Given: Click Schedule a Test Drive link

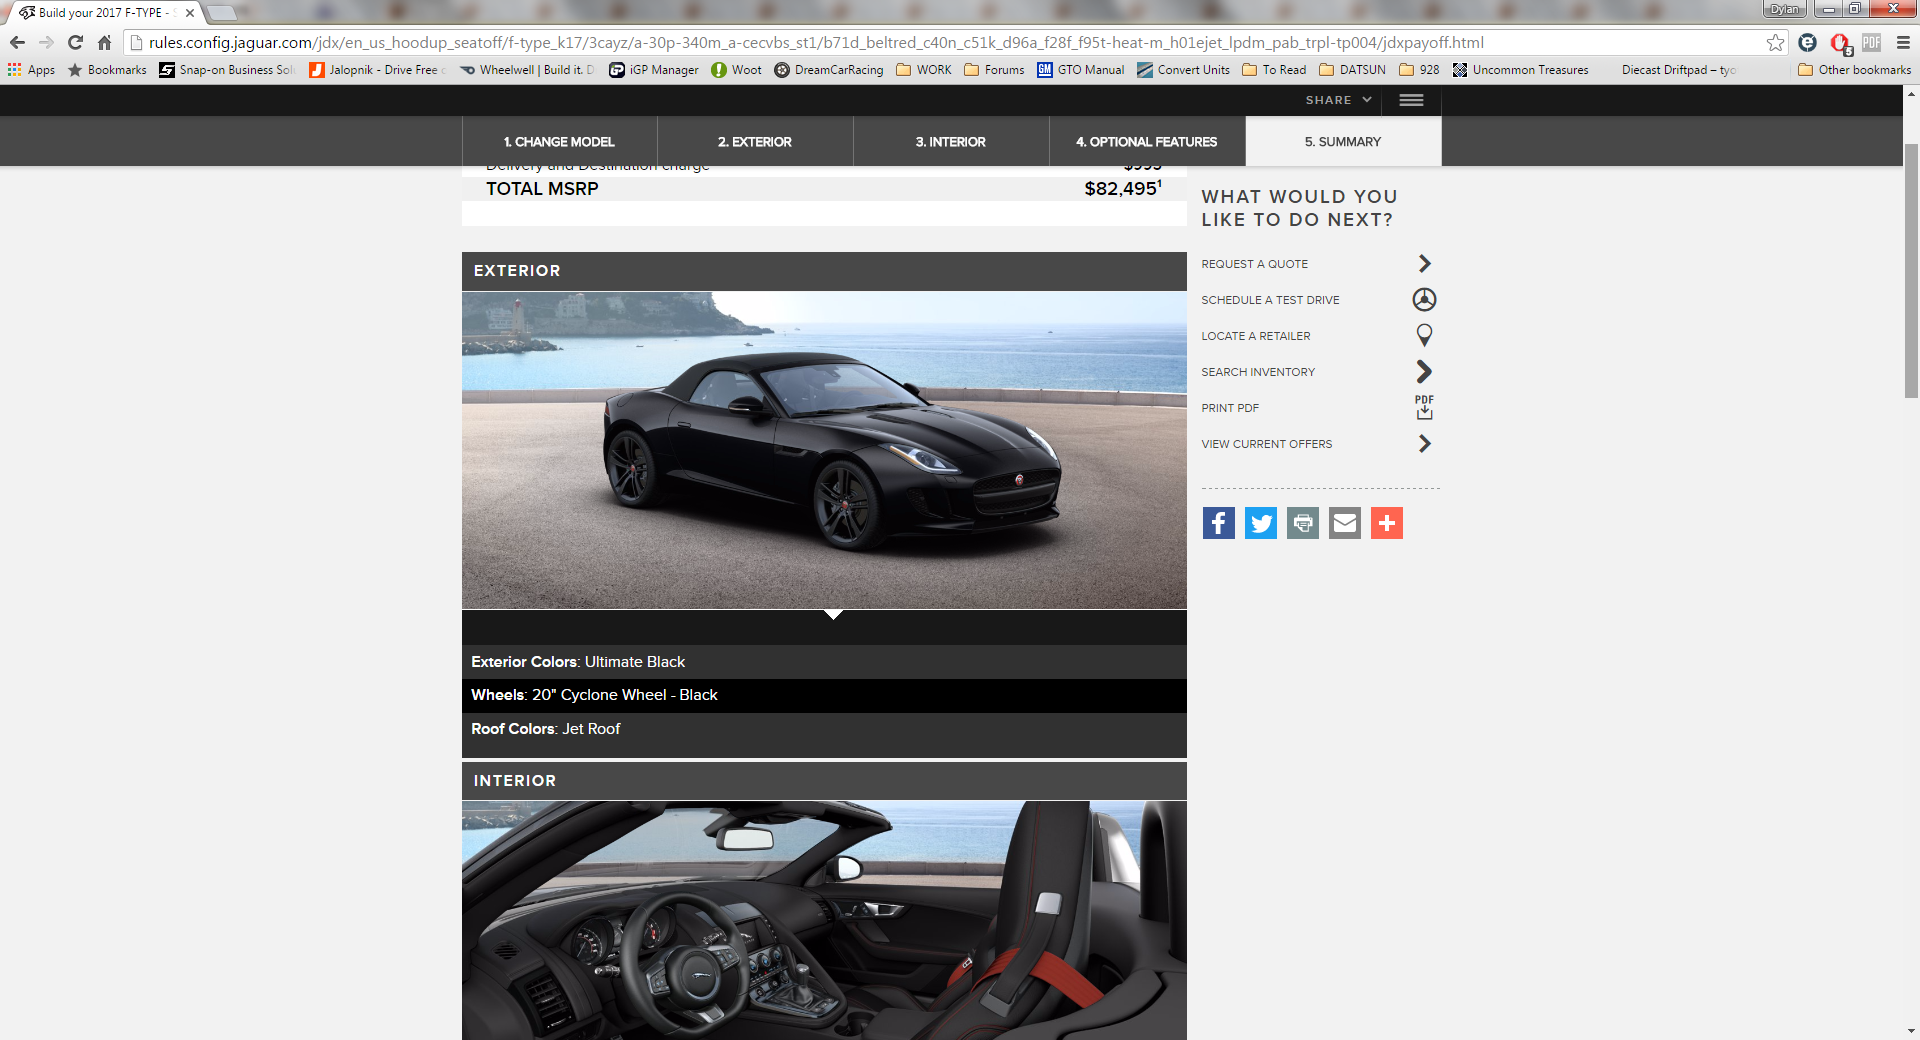Looking at the screenshot, I should tap(1270, 300).
